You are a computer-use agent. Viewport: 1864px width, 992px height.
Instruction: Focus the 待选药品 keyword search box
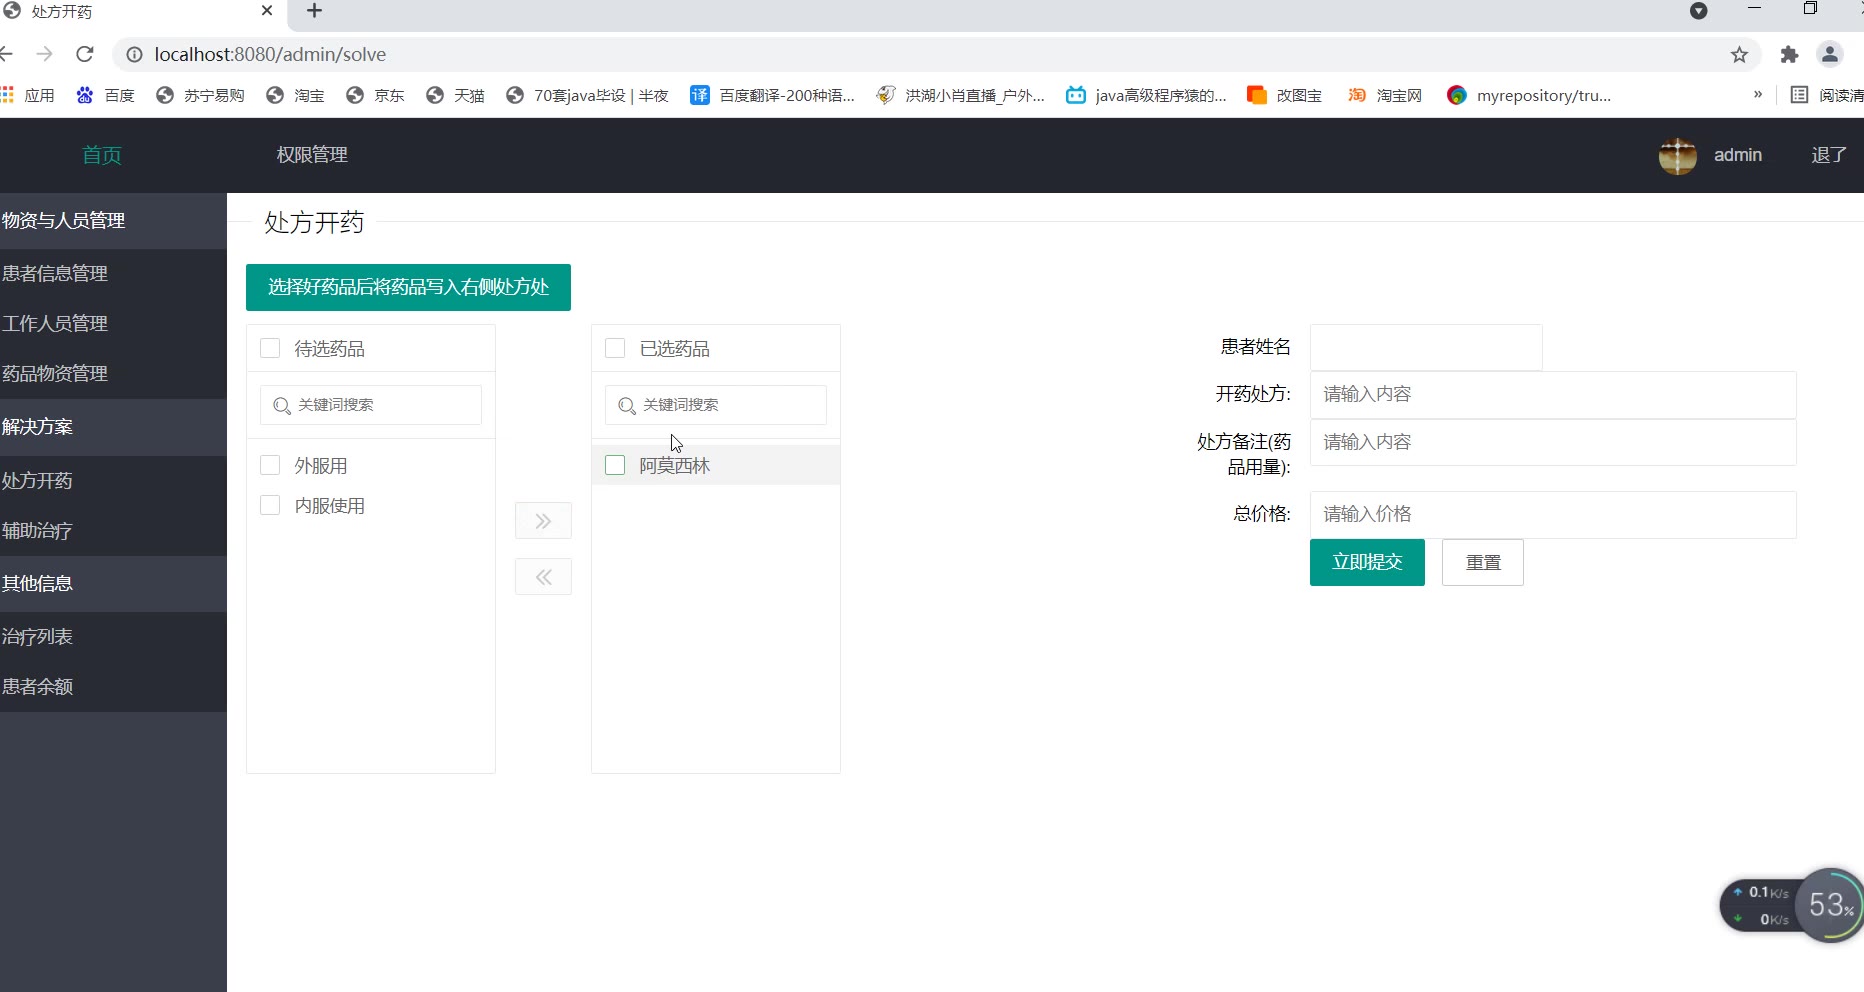[371, 405]
